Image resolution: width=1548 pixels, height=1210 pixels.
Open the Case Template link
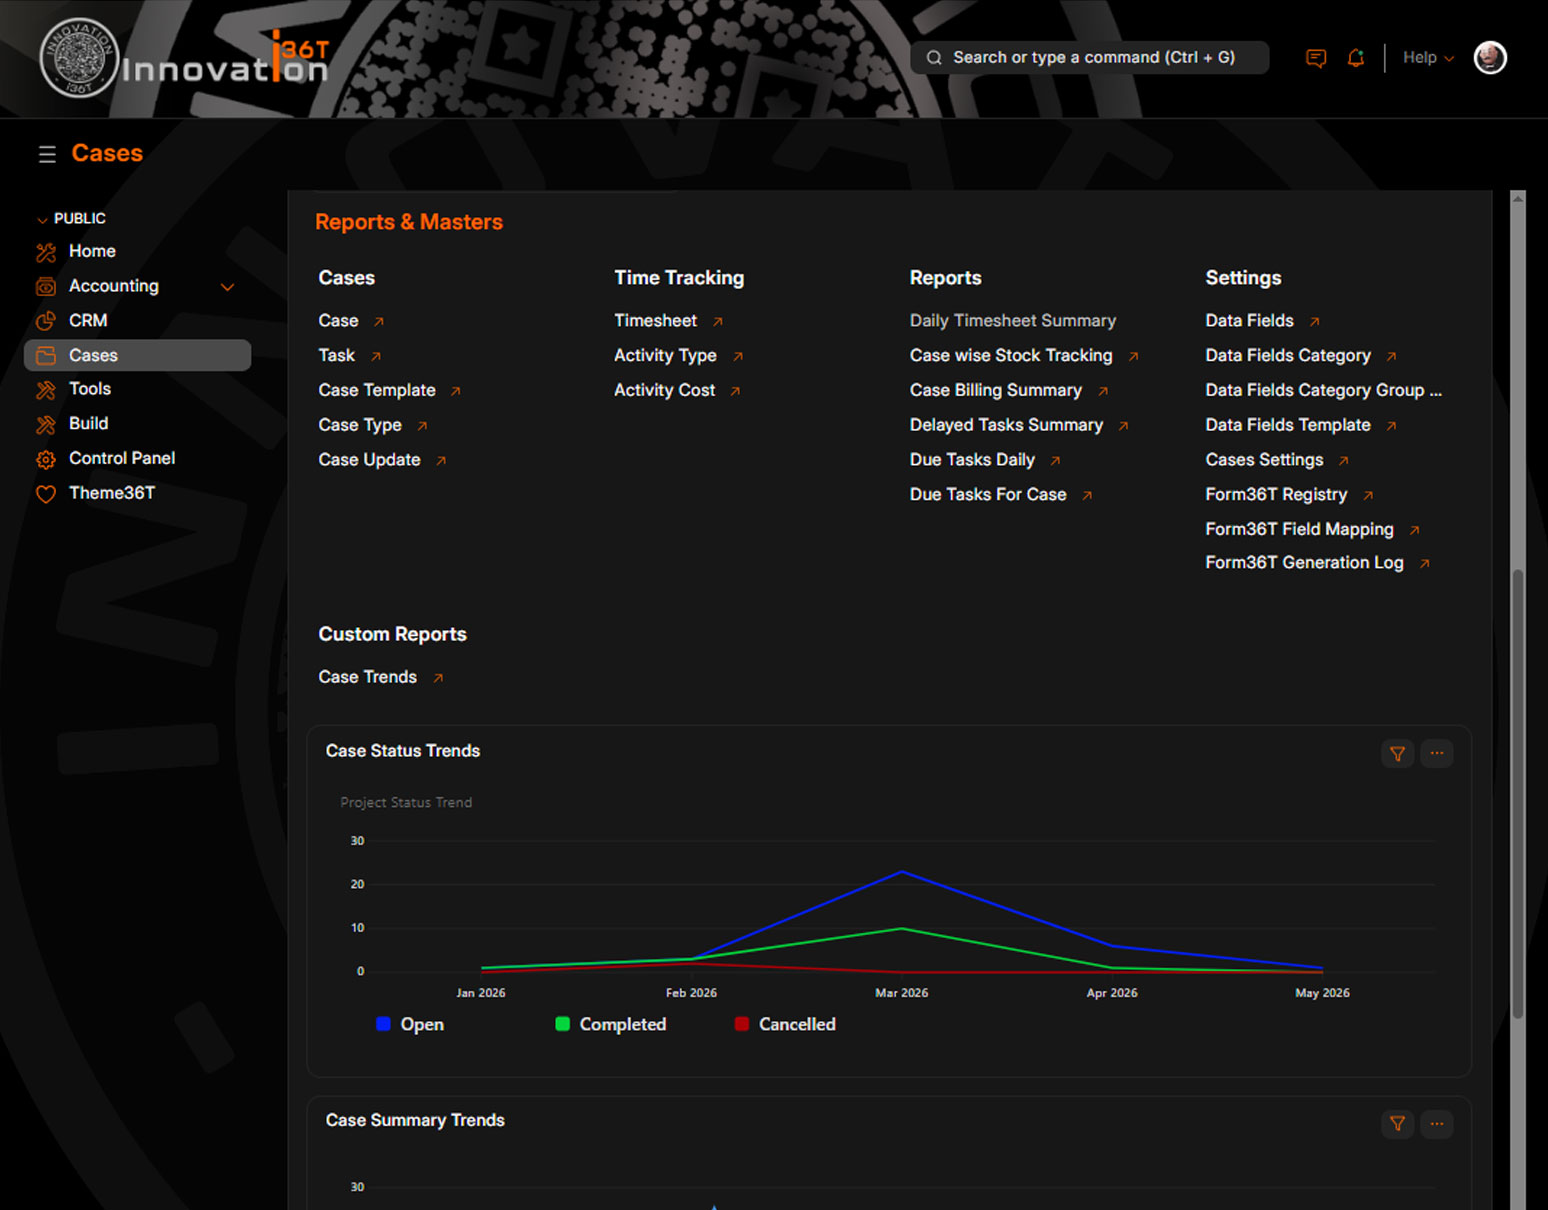coord(377,390)
